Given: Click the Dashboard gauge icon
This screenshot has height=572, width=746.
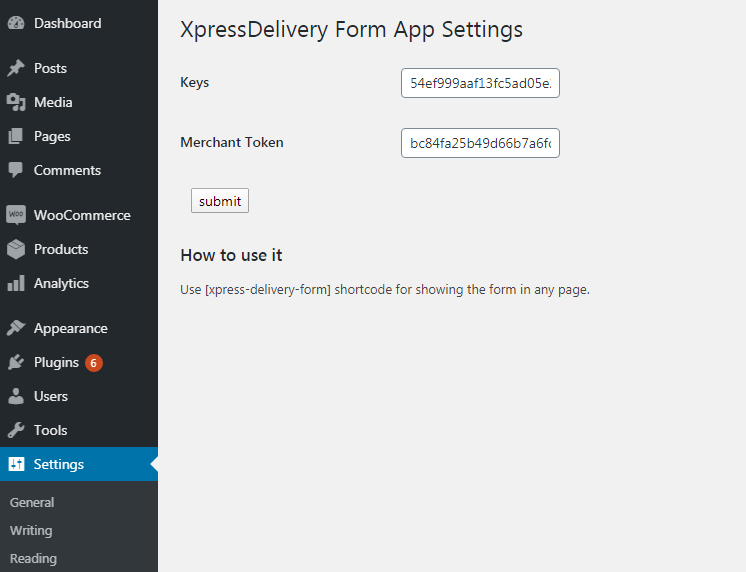Looking at the screenshot, I should pyautogui.click(x=16, y=23).
